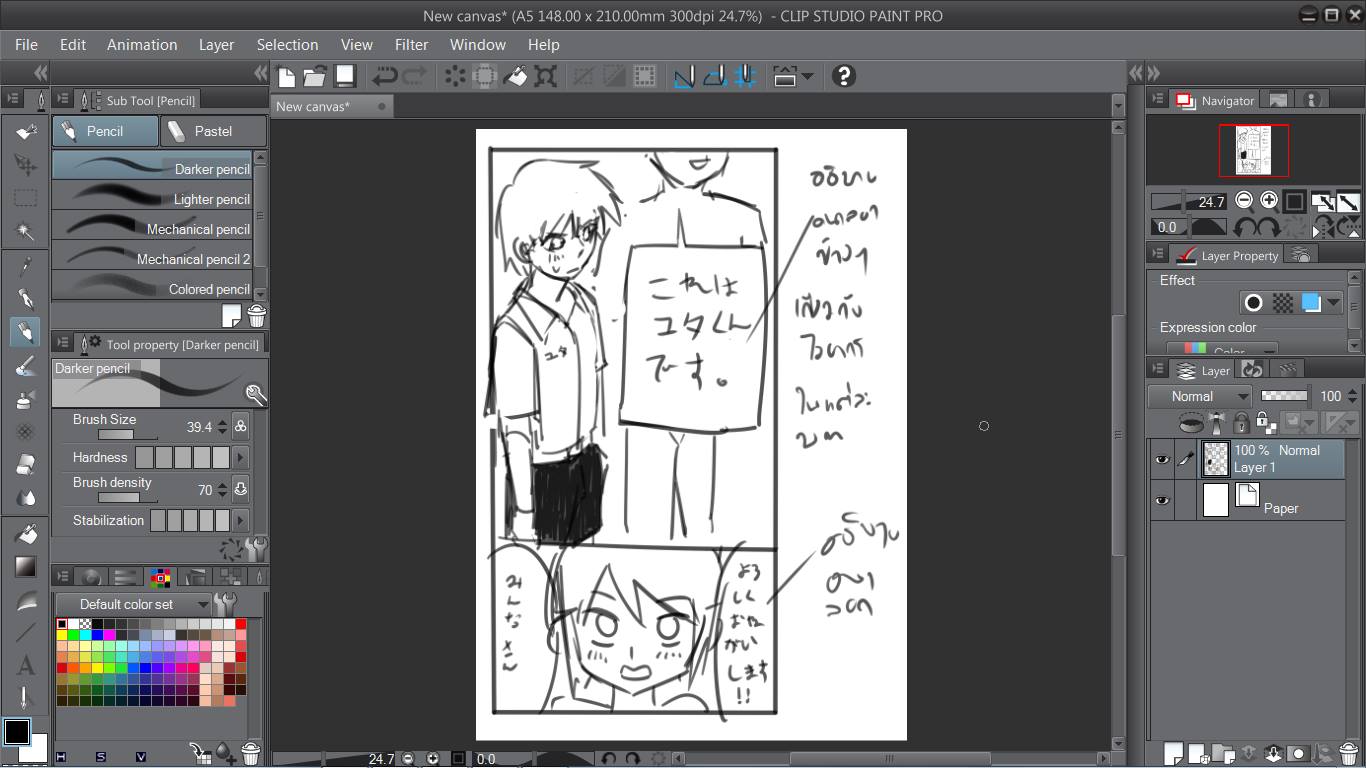The image size is (1366, 768).
Task: Toggle Lock Layer in the Layer panel
Action: coord(1241,423)
